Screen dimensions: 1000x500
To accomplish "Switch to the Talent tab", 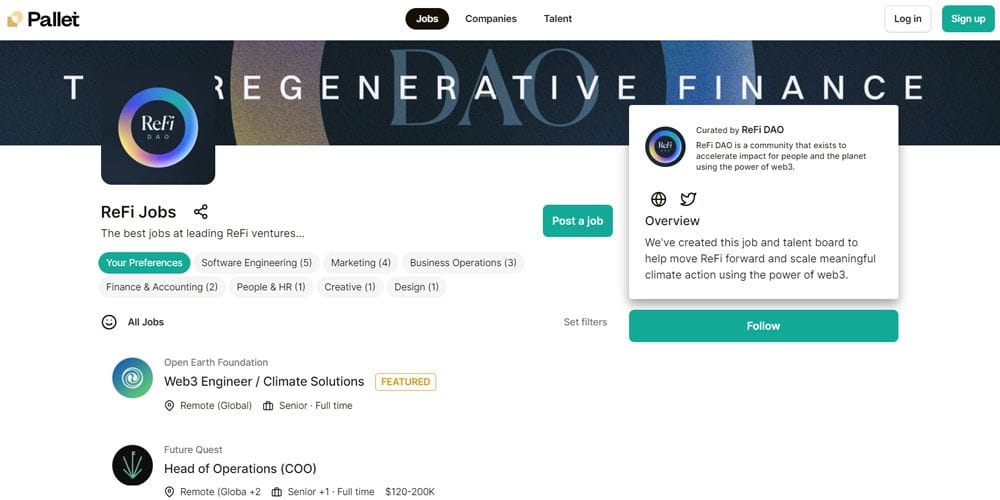I will coord(558,19).
